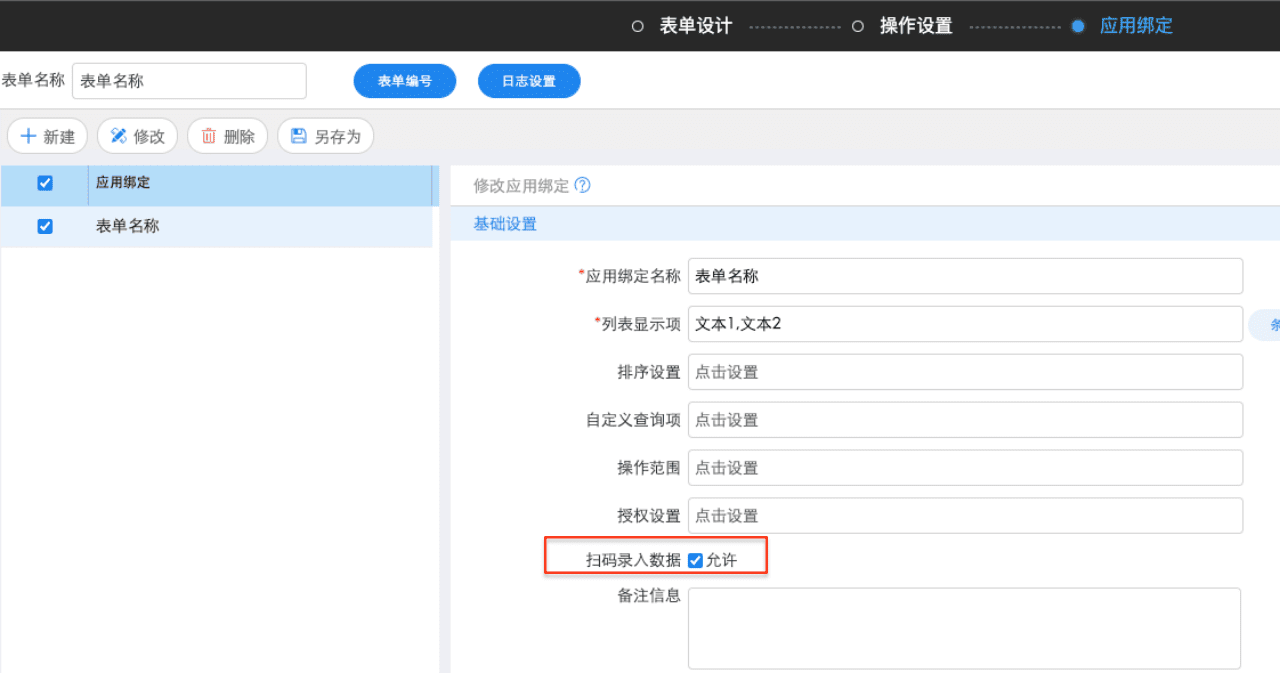The image size is (1280, 673).
Task: Click the trash icon on 删除 button
Action: [208, 136]
